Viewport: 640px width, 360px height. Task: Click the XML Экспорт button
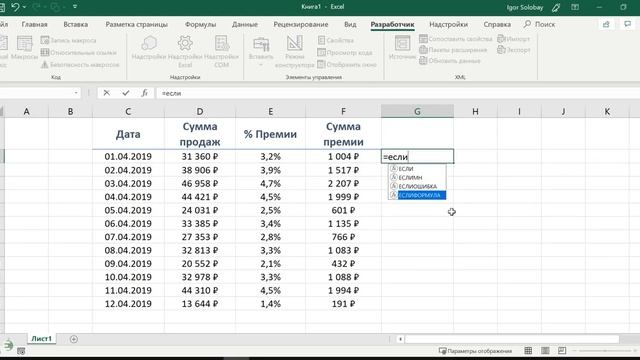coord(513,50)
